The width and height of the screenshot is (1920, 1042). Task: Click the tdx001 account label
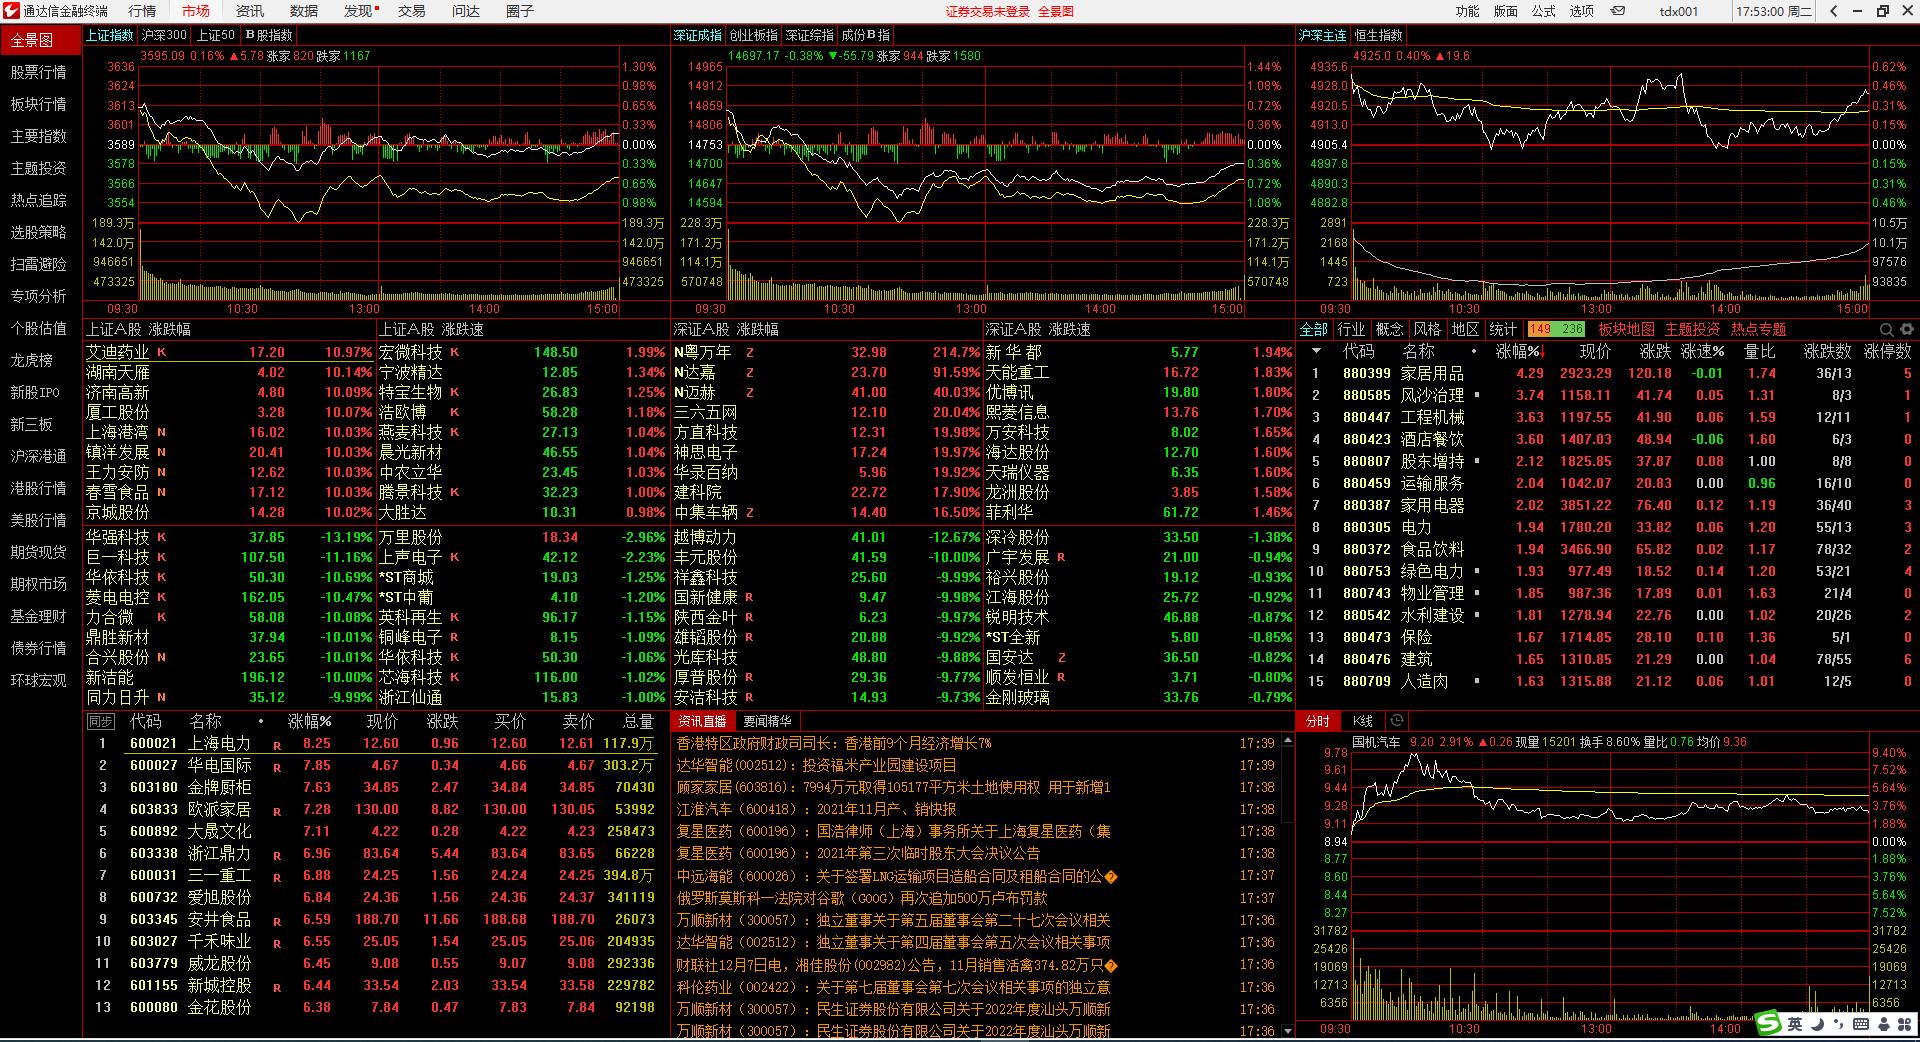1678,11
